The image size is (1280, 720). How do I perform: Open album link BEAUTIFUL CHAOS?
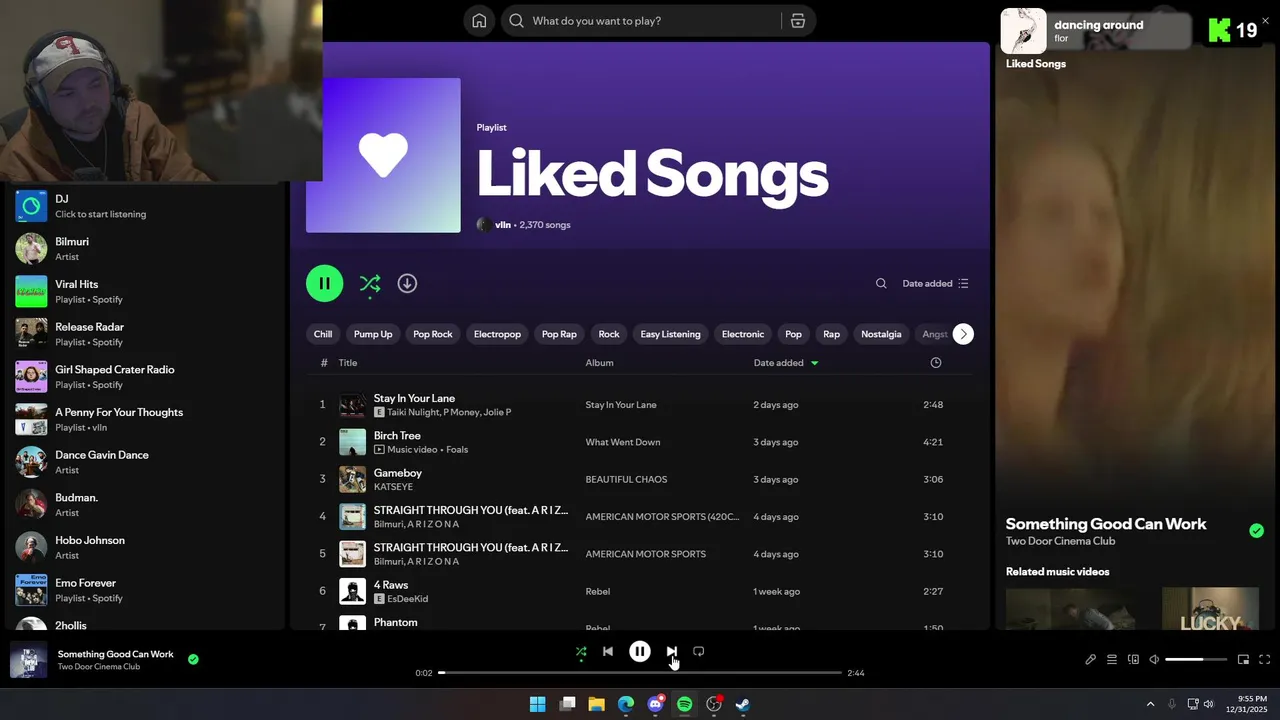coord(626,479)
